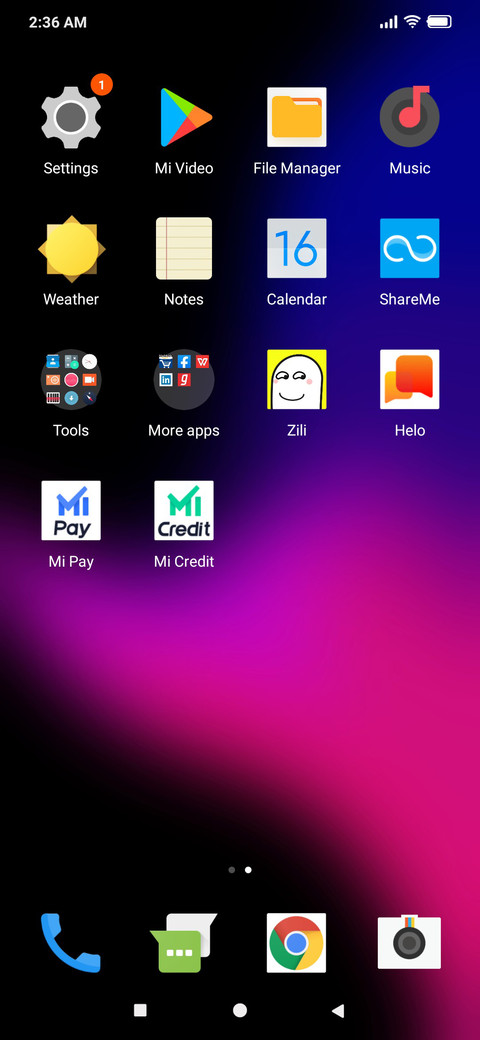The width and height of the screenshot is (480, 1040).
Task: Launch Mi Pay
Action: tap(71, 510)
